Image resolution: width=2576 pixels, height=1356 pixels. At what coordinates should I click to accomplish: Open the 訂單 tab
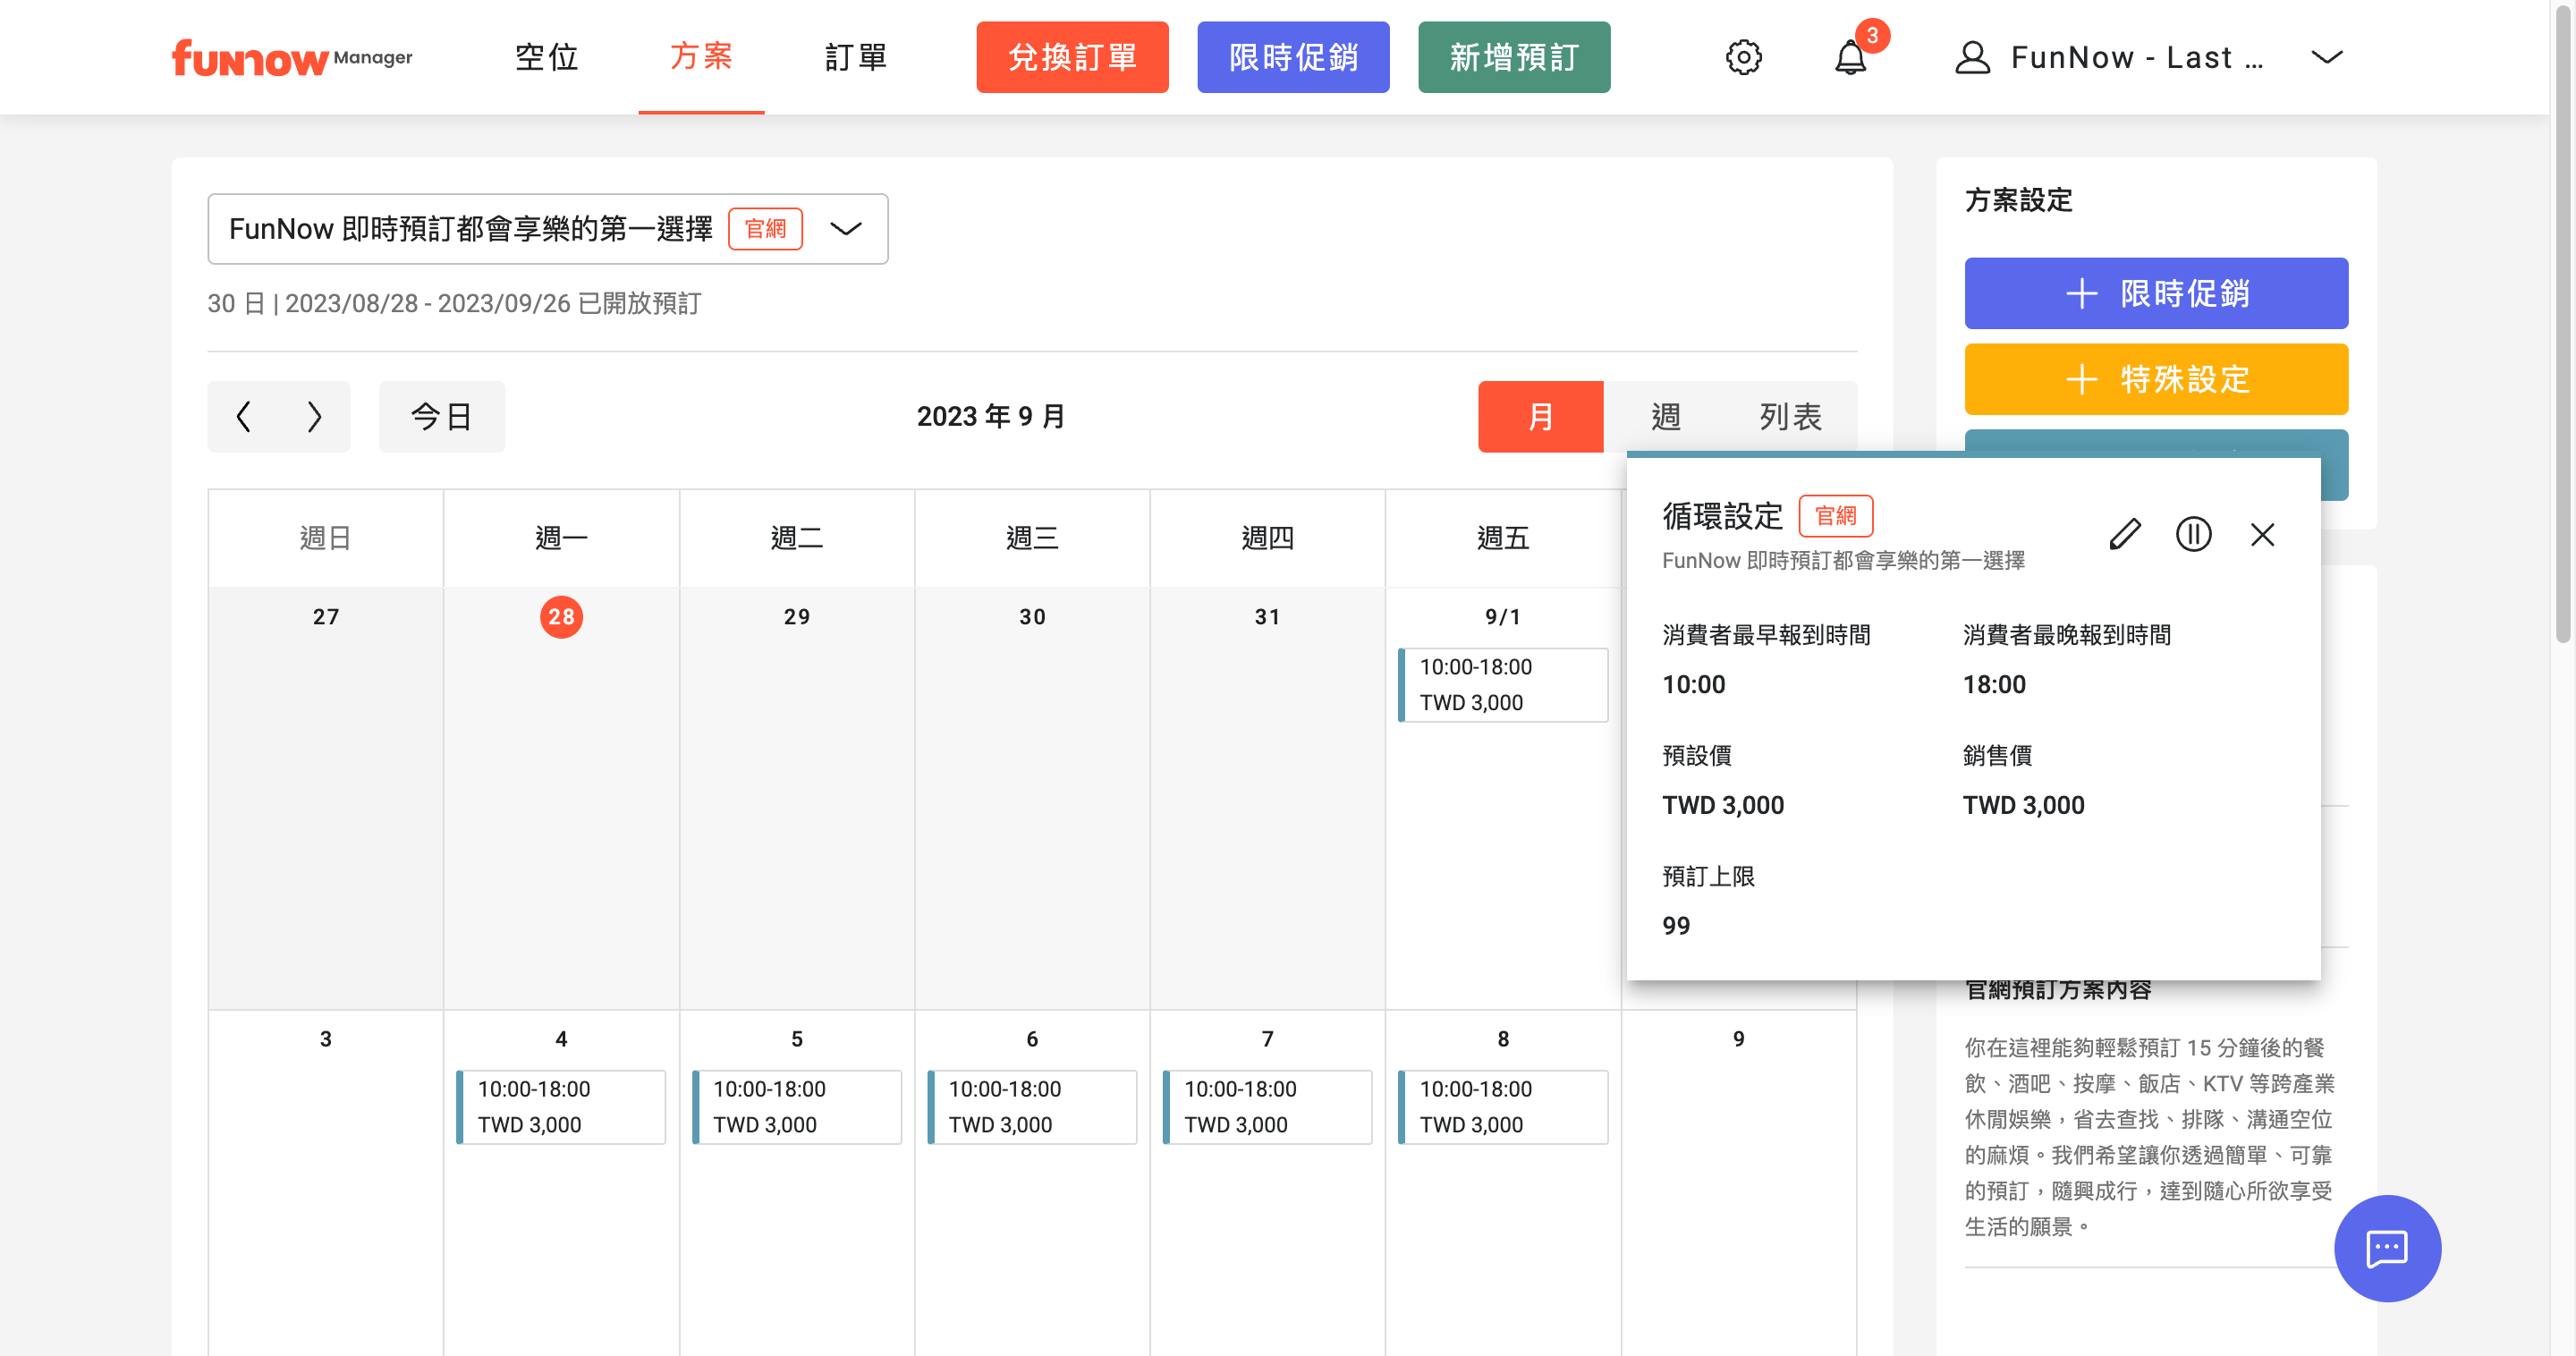856,57
